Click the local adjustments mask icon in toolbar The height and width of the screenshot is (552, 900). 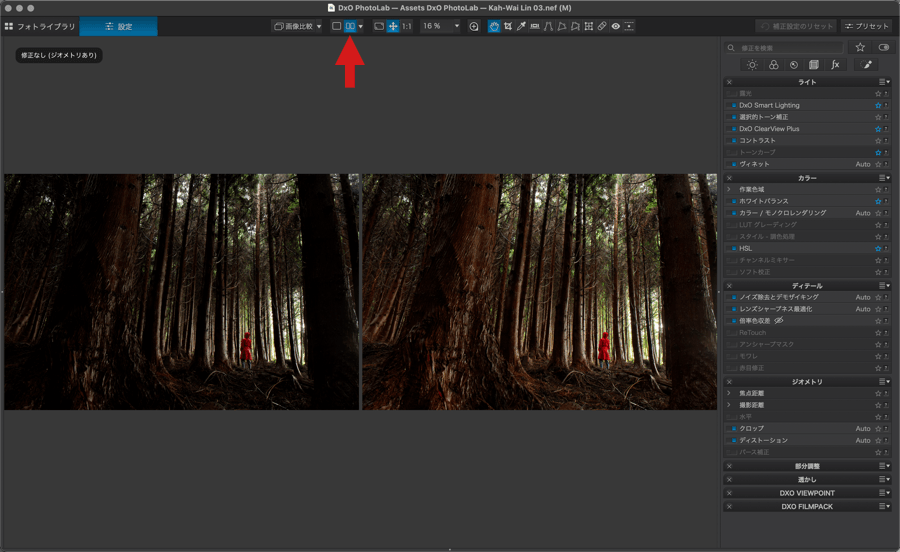(x=629, y=26)
